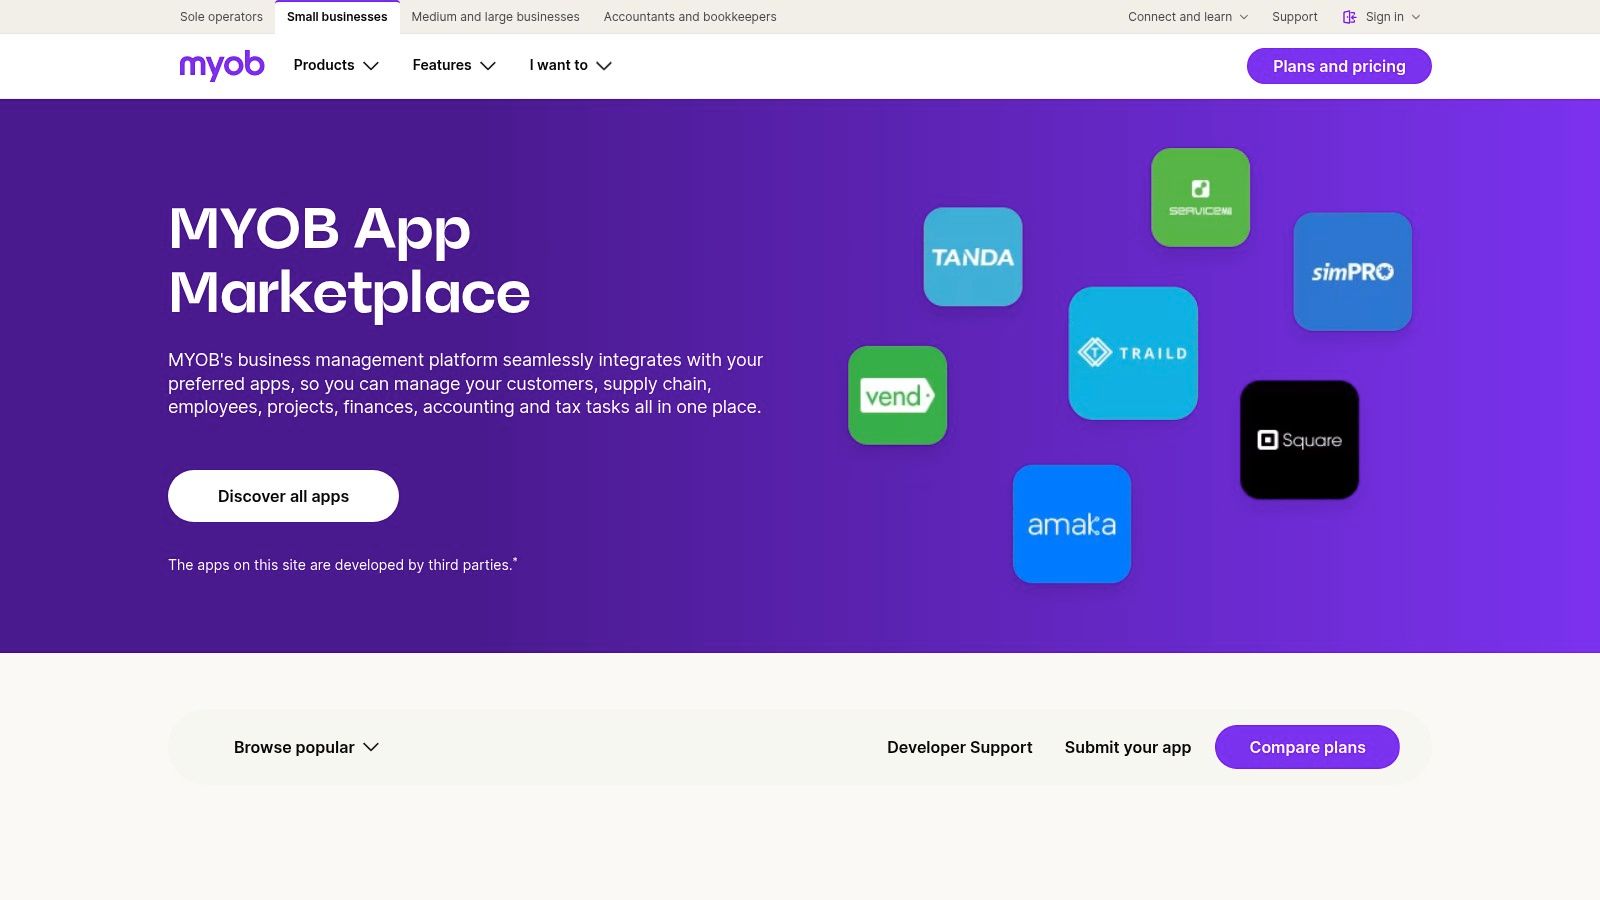Screen dimensions: 1600x900
Task: Click the Sign in icon
Action: (x=1350, y=17)
